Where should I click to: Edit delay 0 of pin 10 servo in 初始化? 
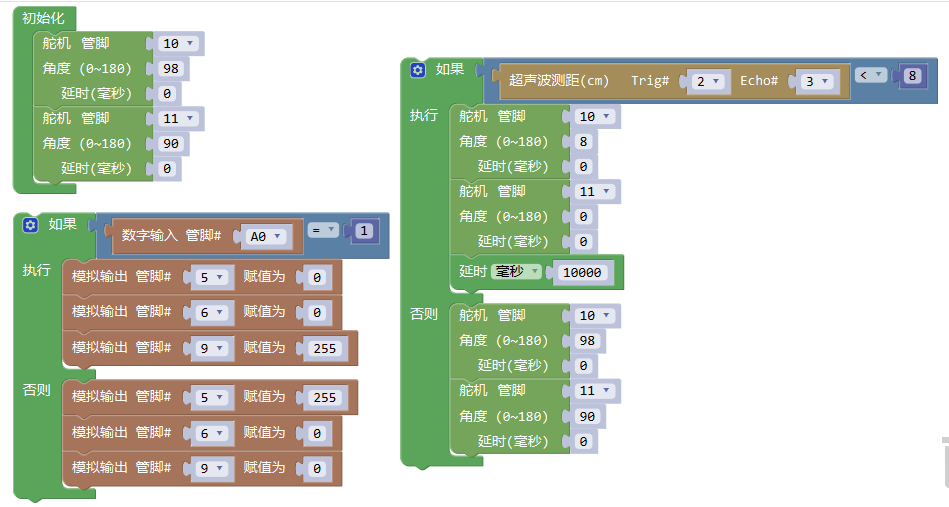tap(167, 94)
